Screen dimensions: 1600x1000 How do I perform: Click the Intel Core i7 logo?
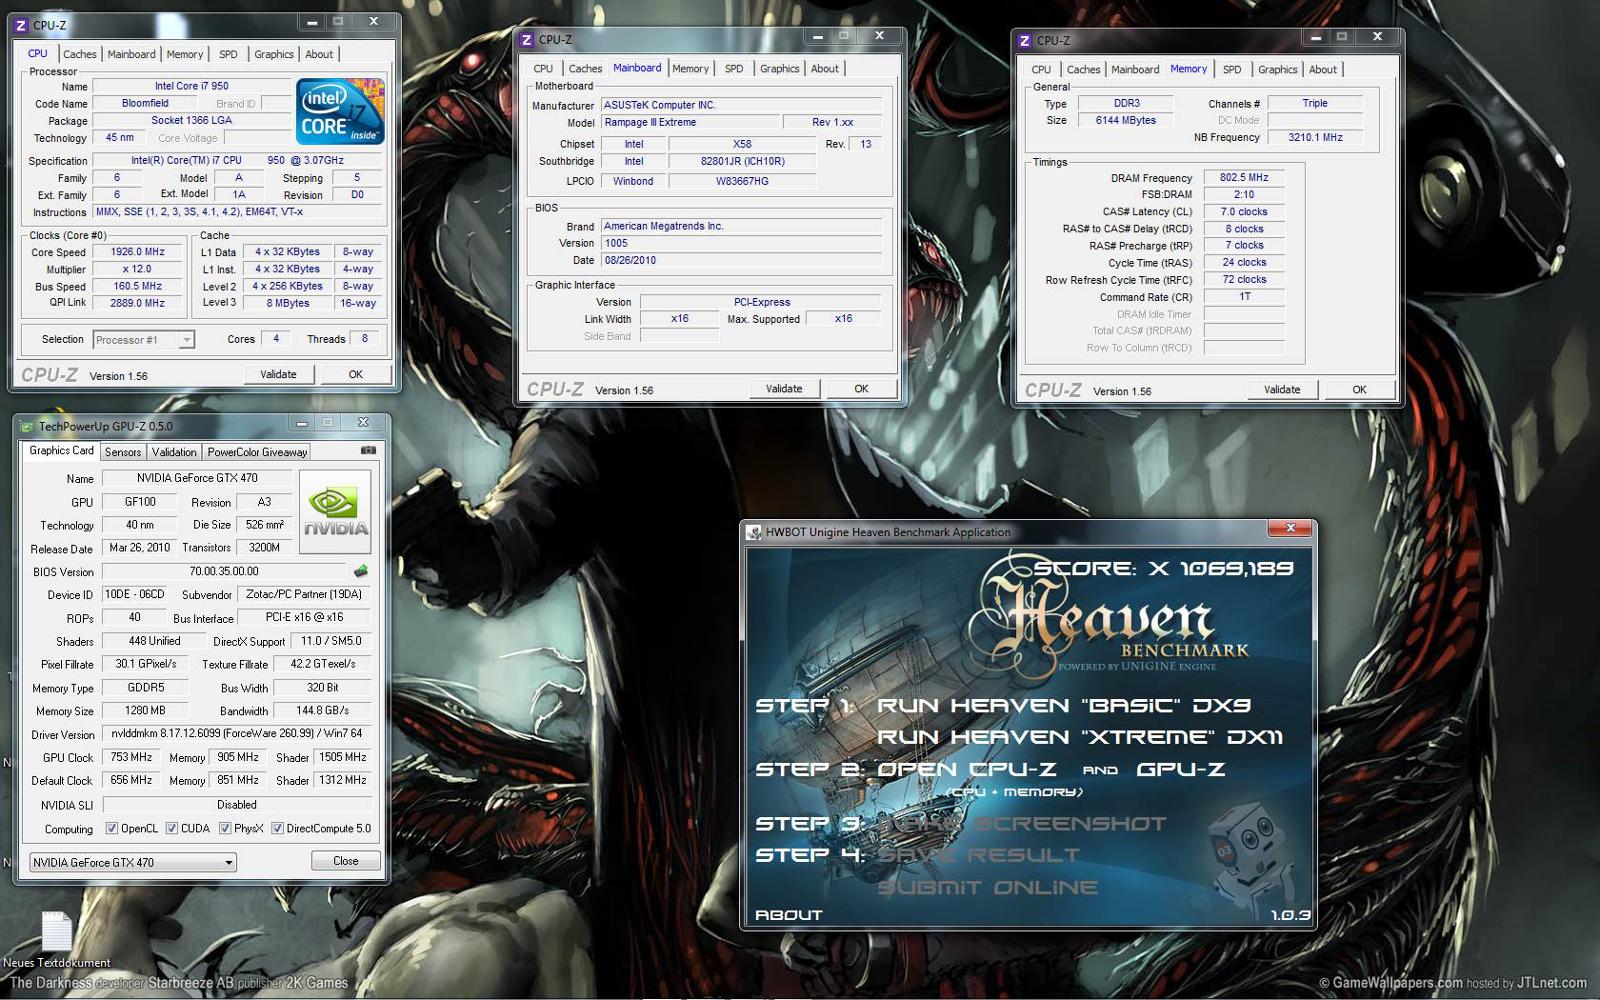pos(340,112)
